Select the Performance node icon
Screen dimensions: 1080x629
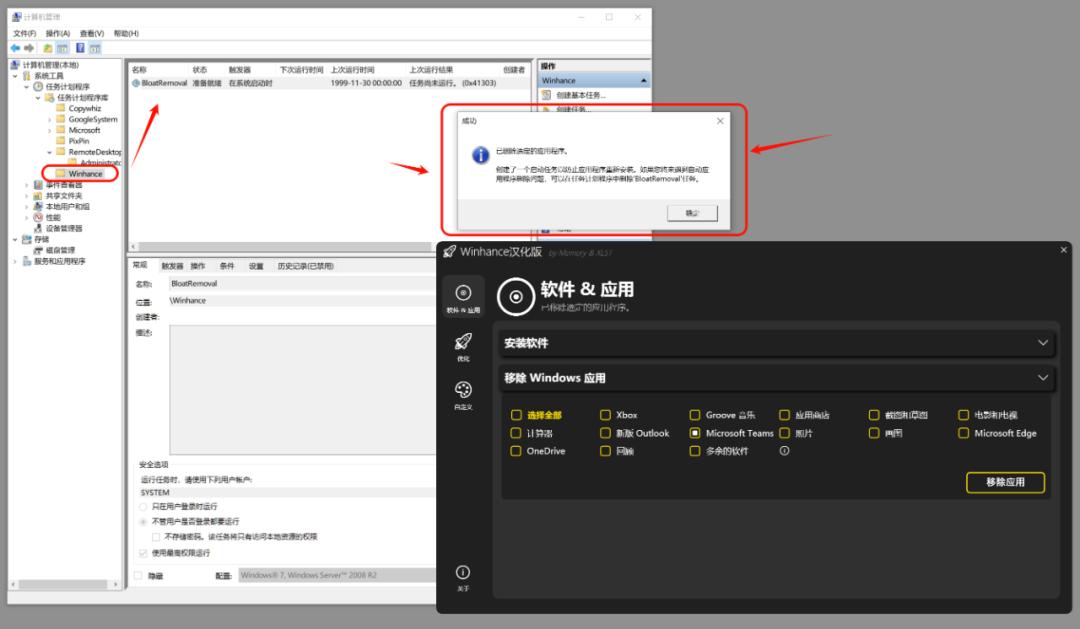pos(38,217)
